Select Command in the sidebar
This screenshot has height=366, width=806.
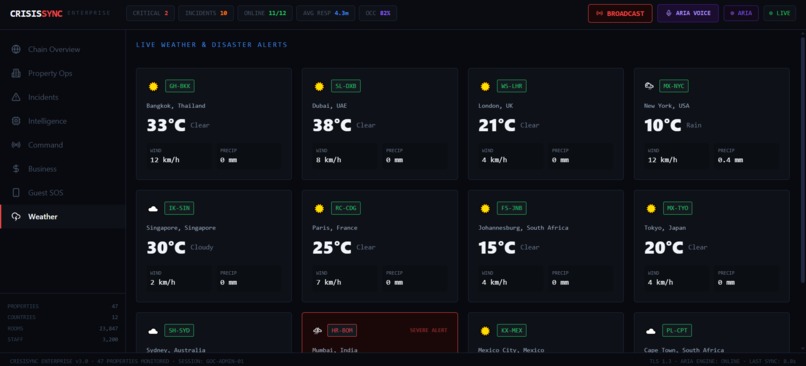(63, 145)
